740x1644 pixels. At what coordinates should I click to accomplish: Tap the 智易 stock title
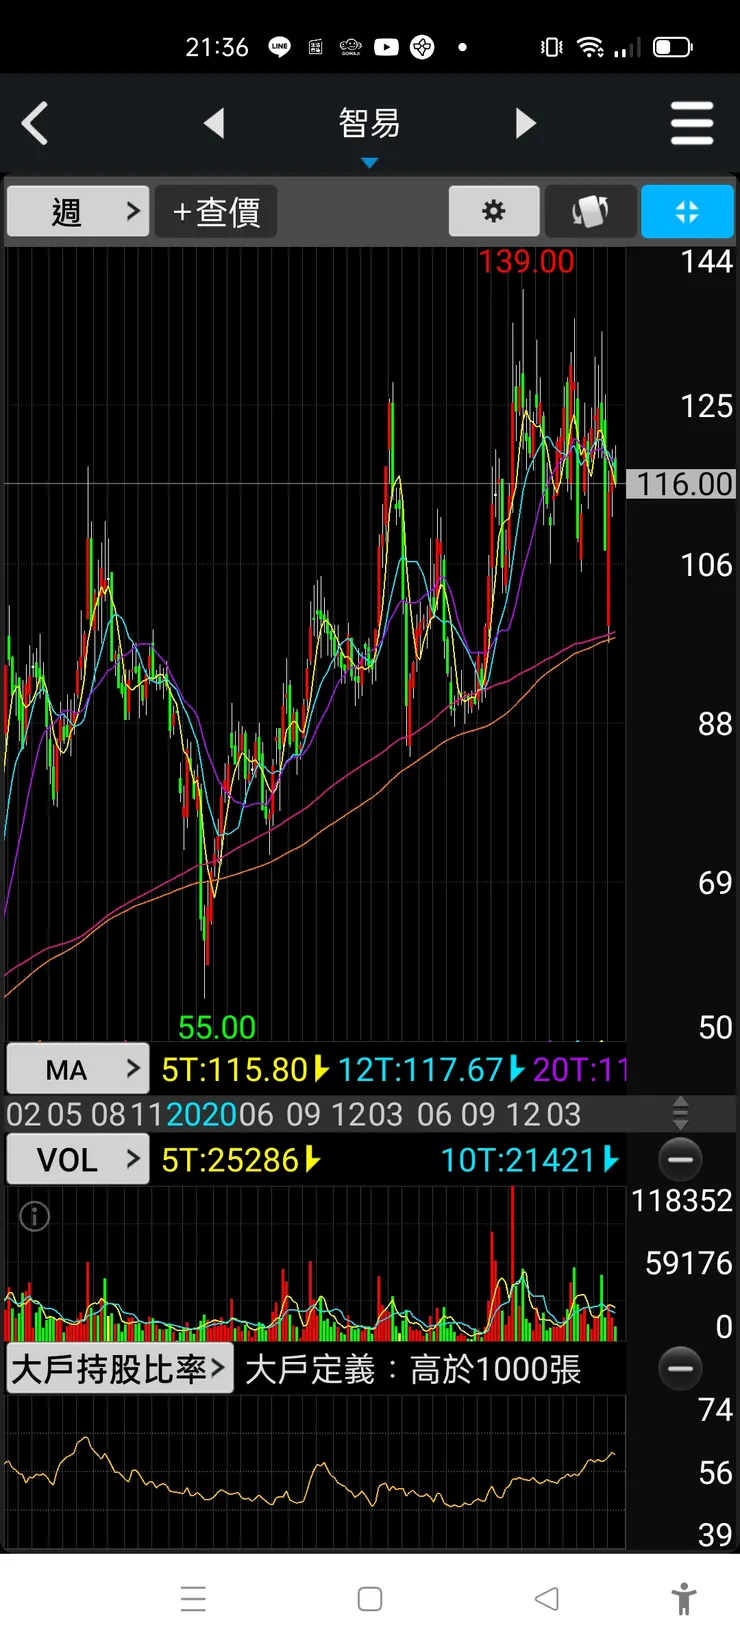point(369,123)
